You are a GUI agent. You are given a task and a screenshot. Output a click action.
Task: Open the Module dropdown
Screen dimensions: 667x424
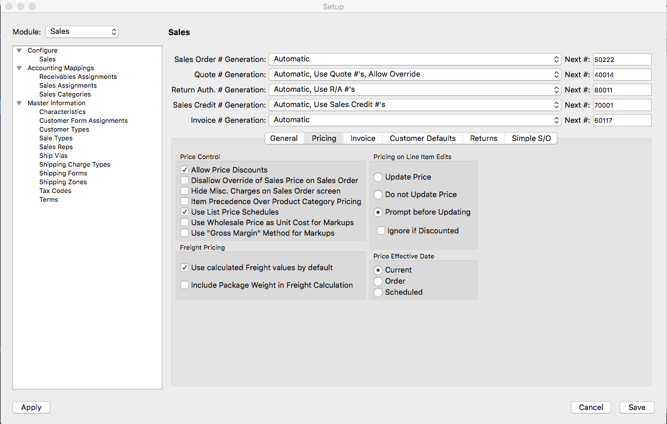[82, 31]
